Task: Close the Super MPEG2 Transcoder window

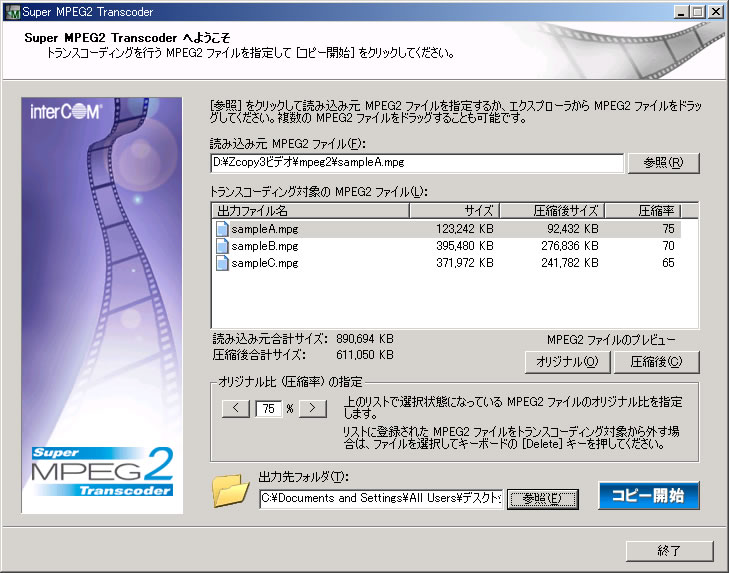Action: [x=715, y=12]
